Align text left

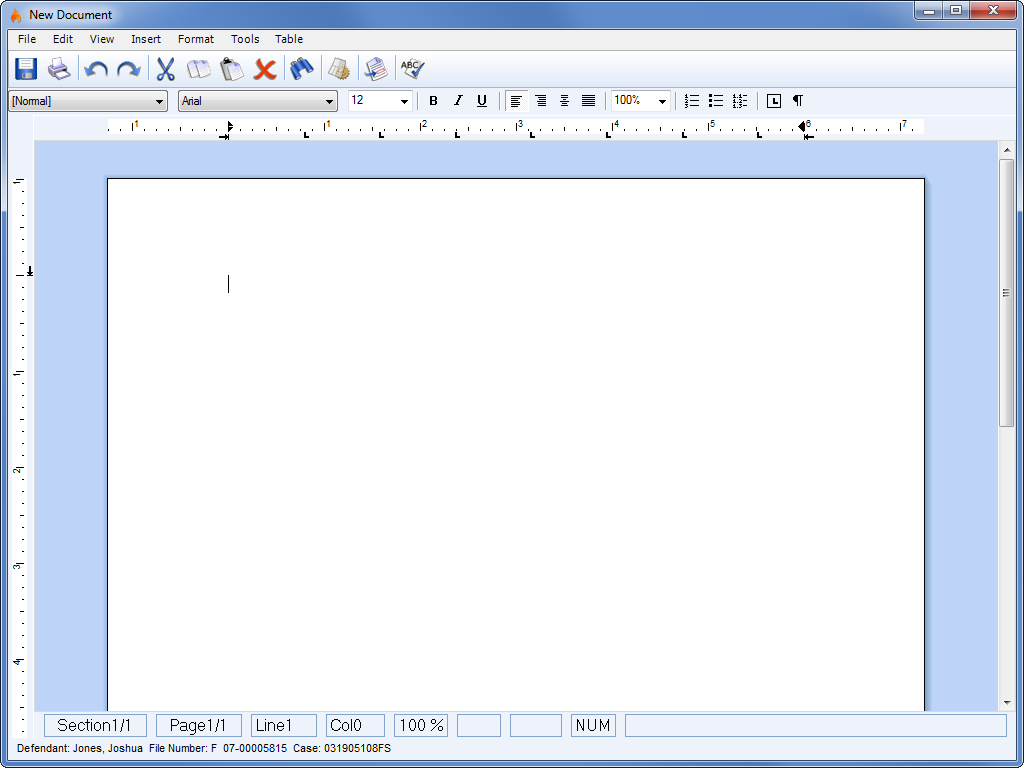[517, 101]
